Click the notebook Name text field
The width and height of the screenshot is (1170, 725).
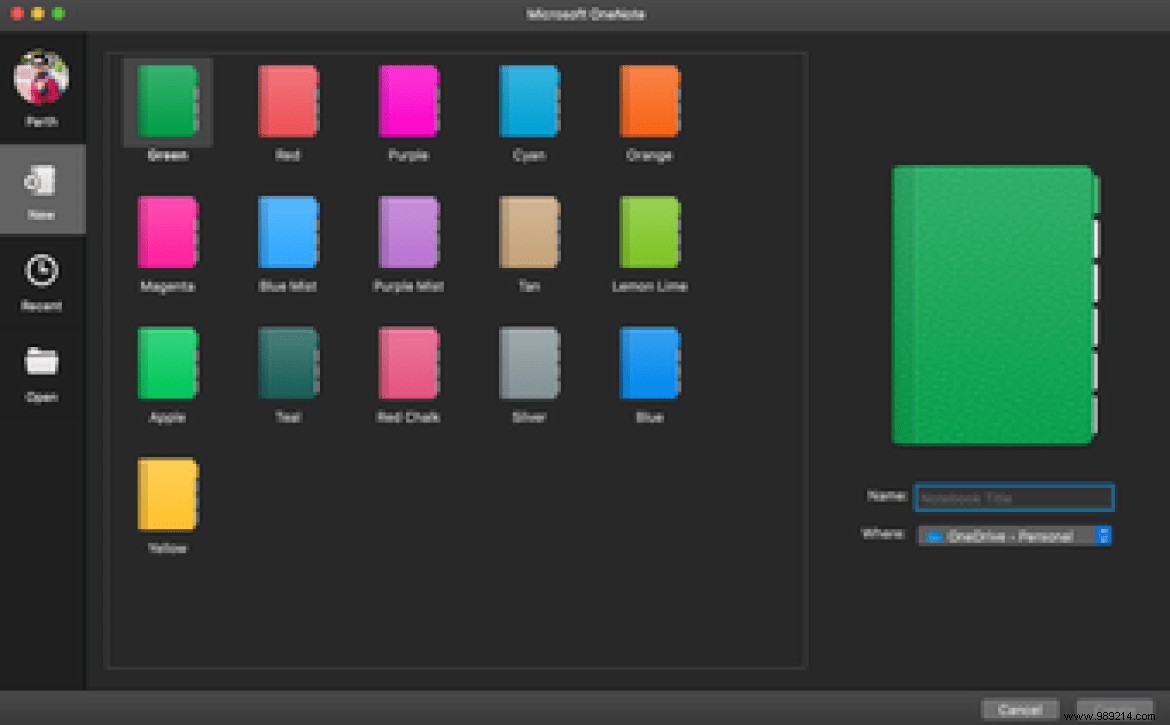click(x=1014, y=497)
